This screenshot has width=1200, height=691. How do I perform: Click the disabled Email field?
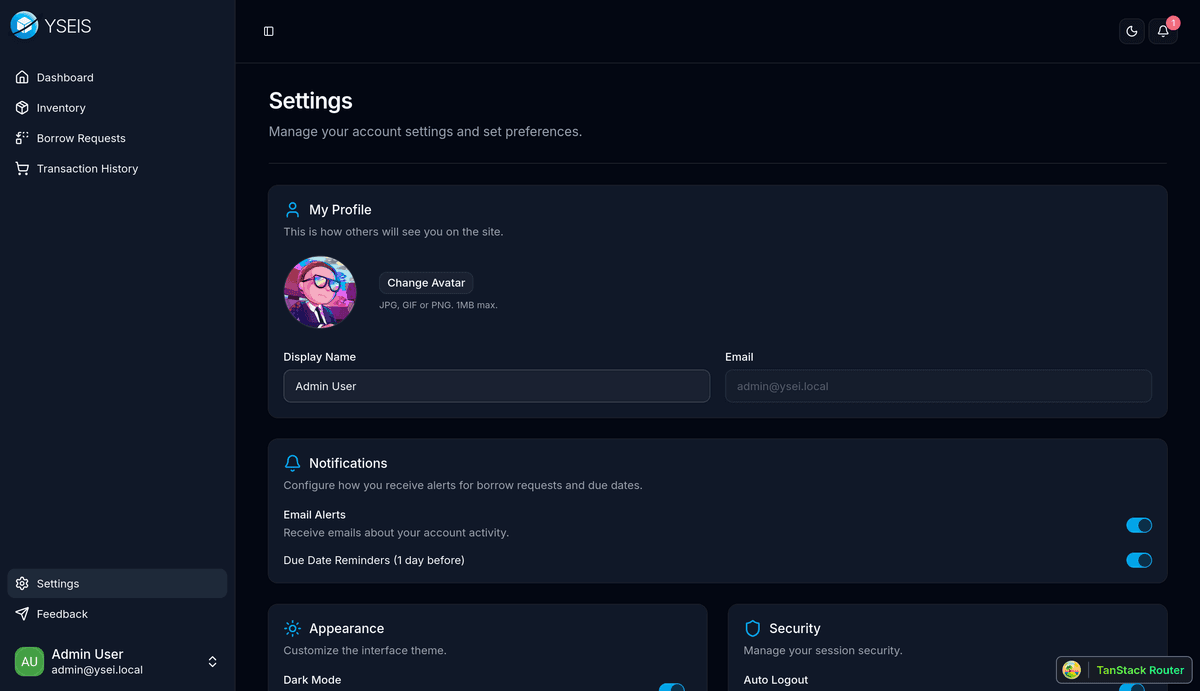[x=938, y=386]
